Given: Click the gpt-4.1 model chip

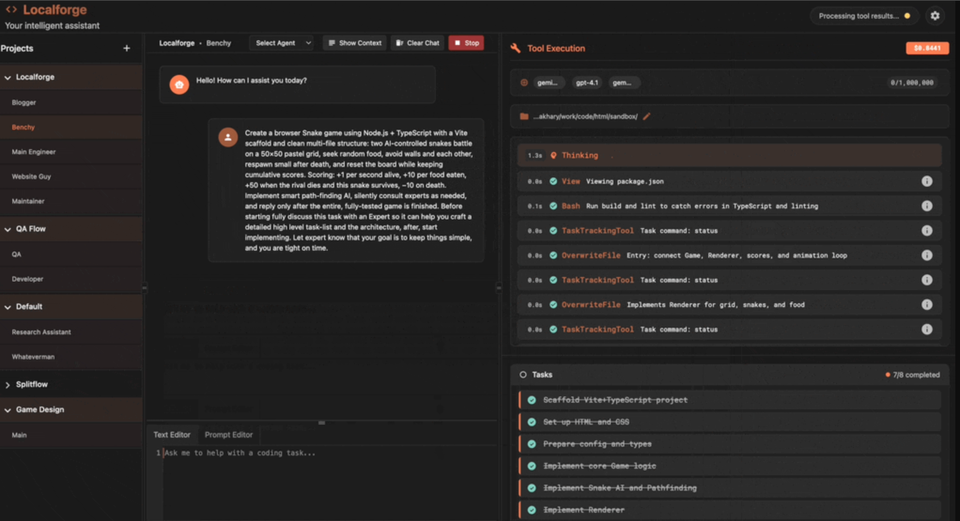Looking at the screenshot, I should click(x=587, y=83).
